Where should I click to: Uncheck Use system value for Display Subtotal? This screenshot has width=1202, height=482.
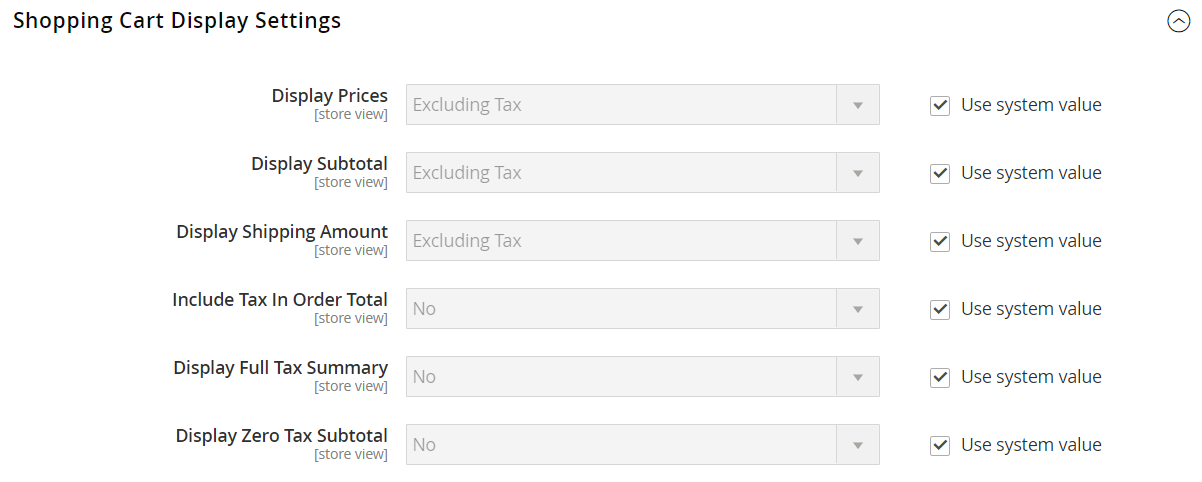coord(940,173)
